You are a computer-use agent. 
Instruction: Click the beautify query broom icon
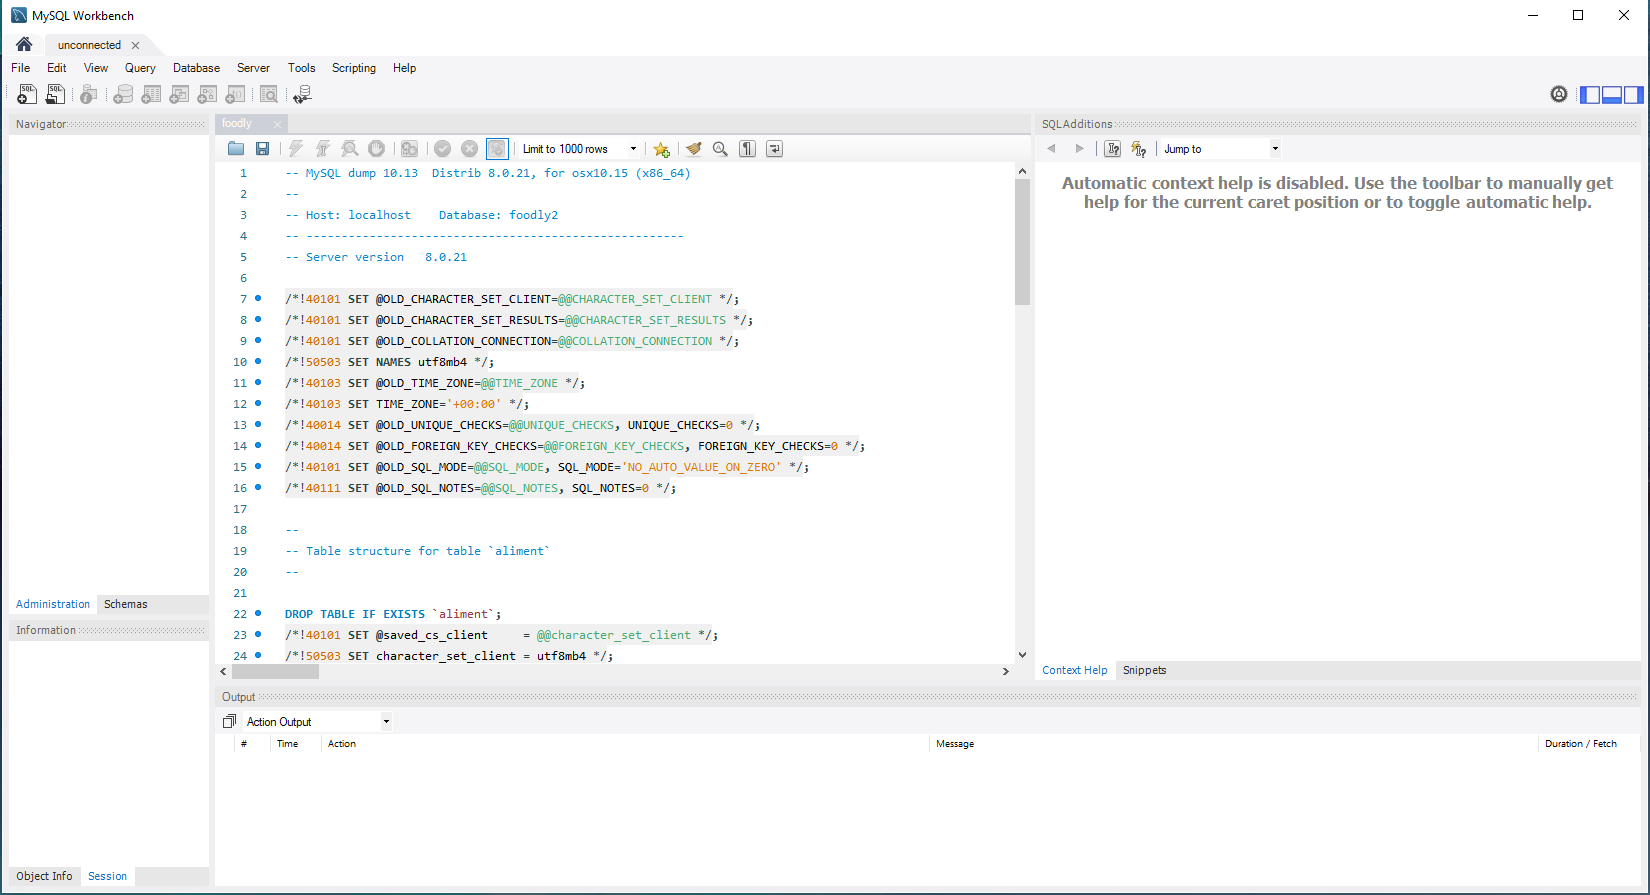pyautogui.click(x=693, y=149)
